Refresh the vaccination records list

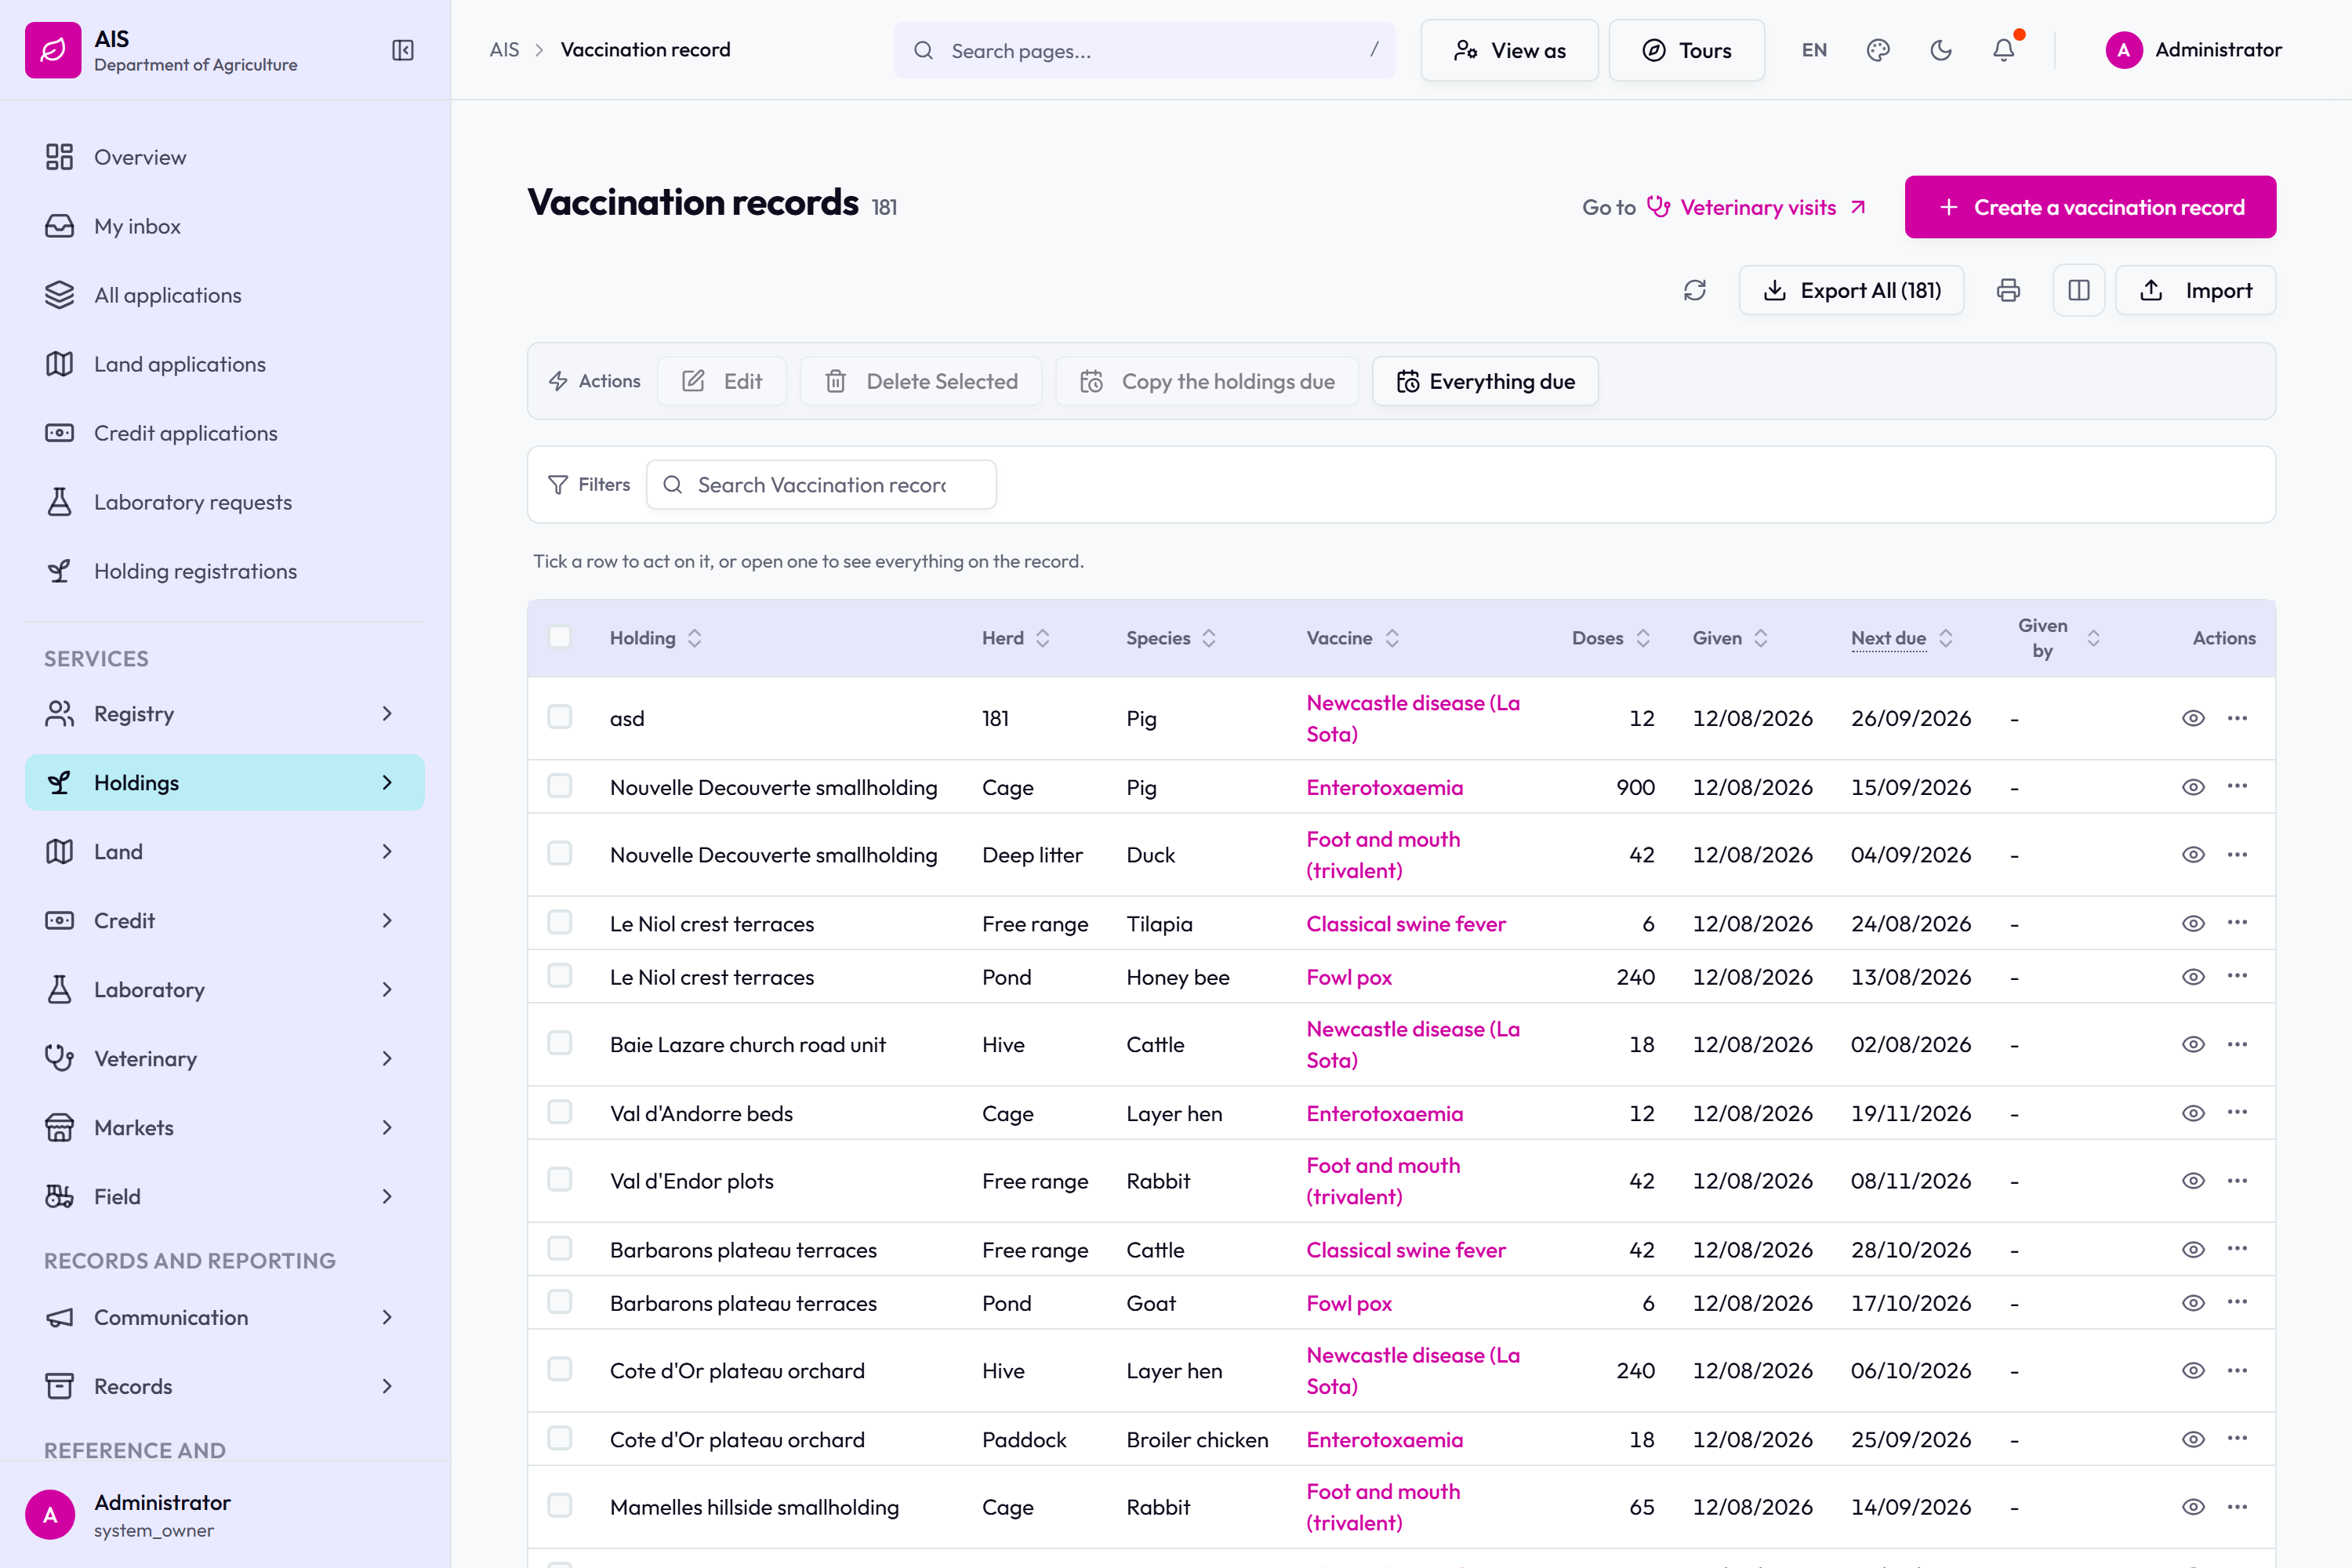pos(1695,290)
